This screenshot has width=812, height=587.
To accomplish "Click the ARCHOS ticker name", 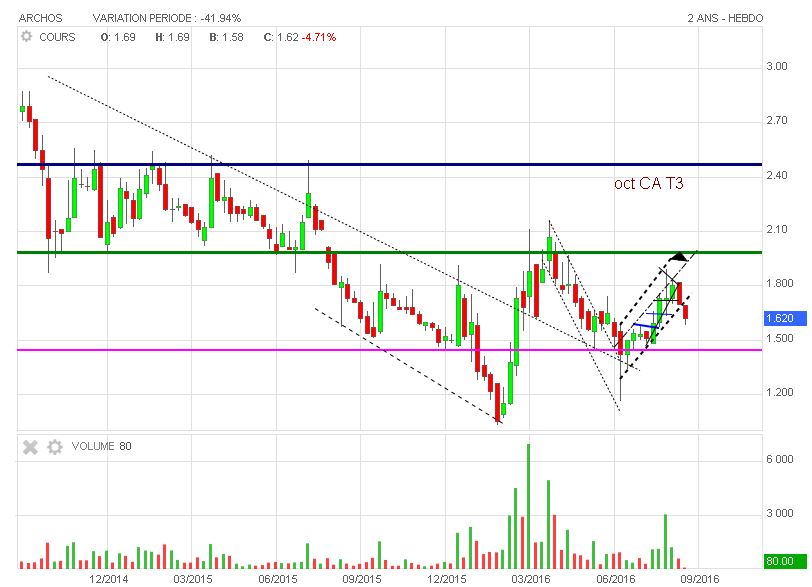I will click(40, 18).
